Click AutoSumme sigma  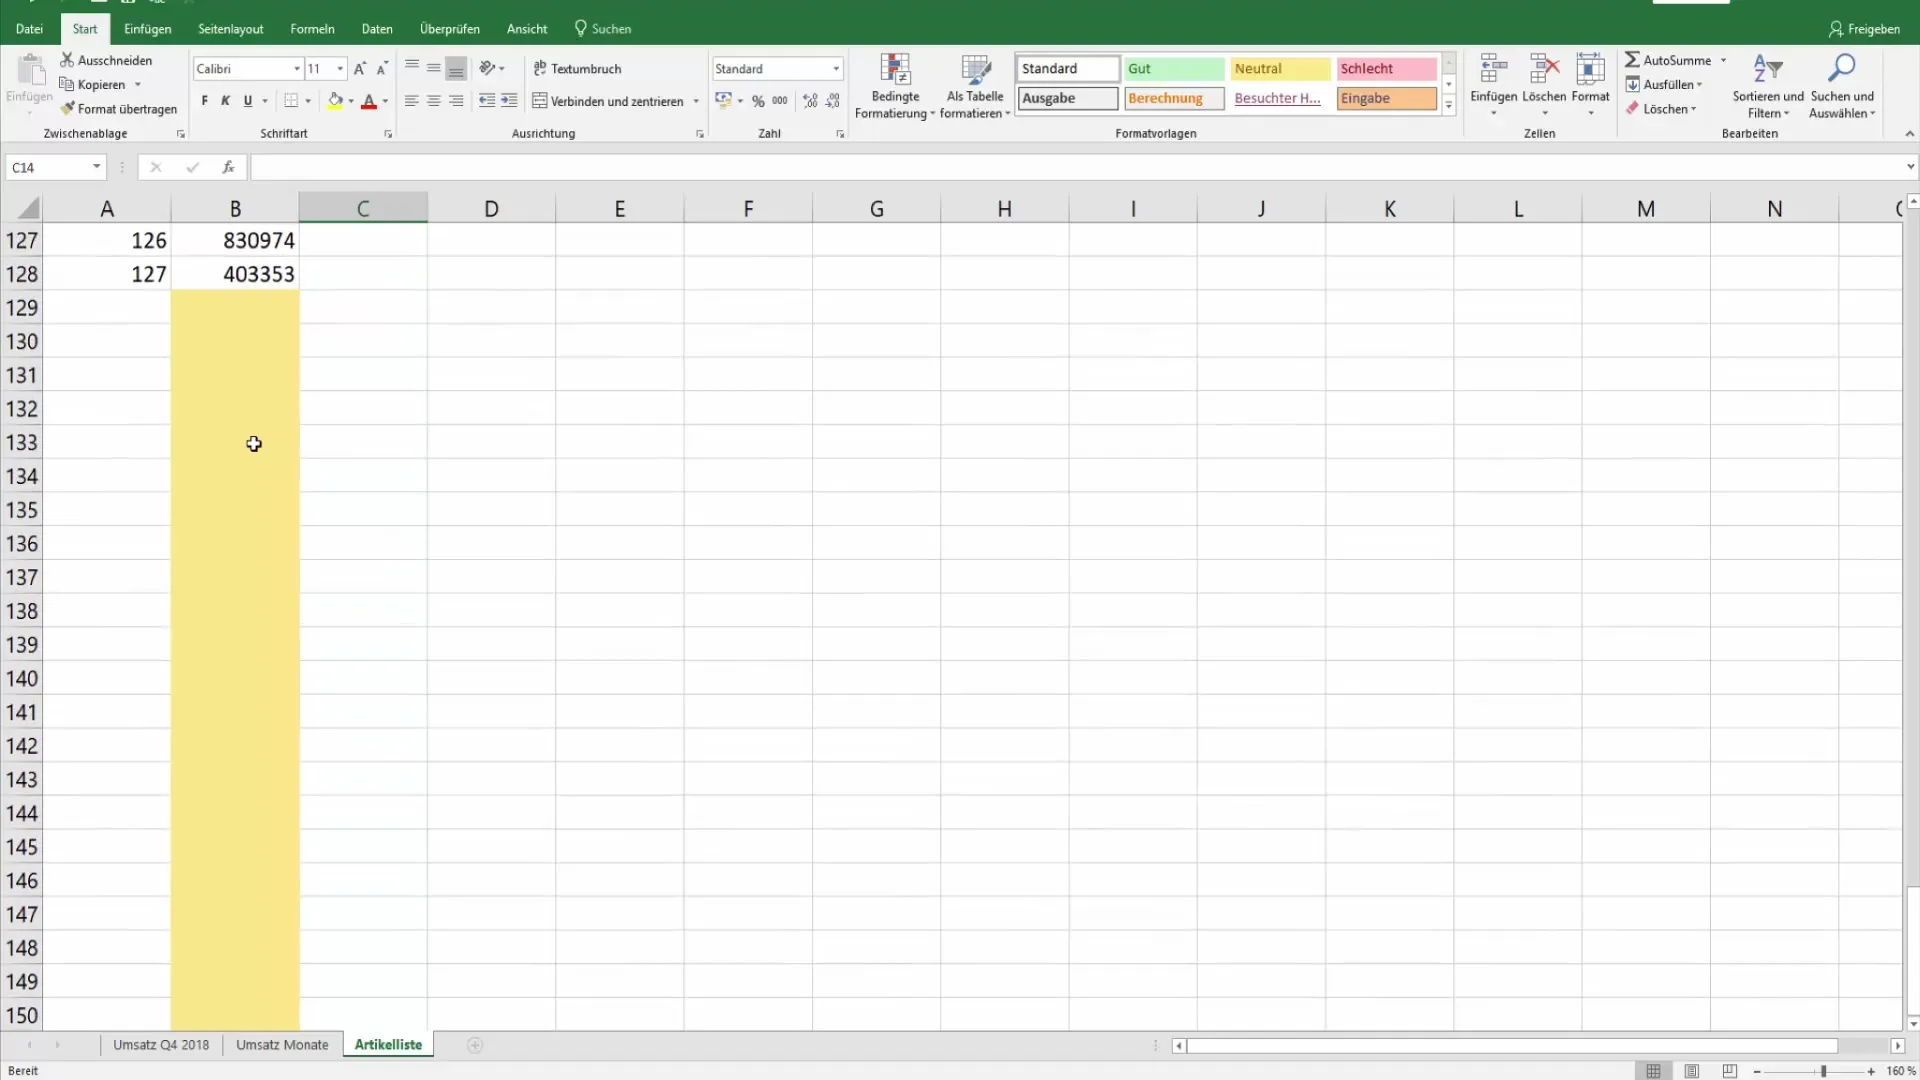click(1632, 60)
